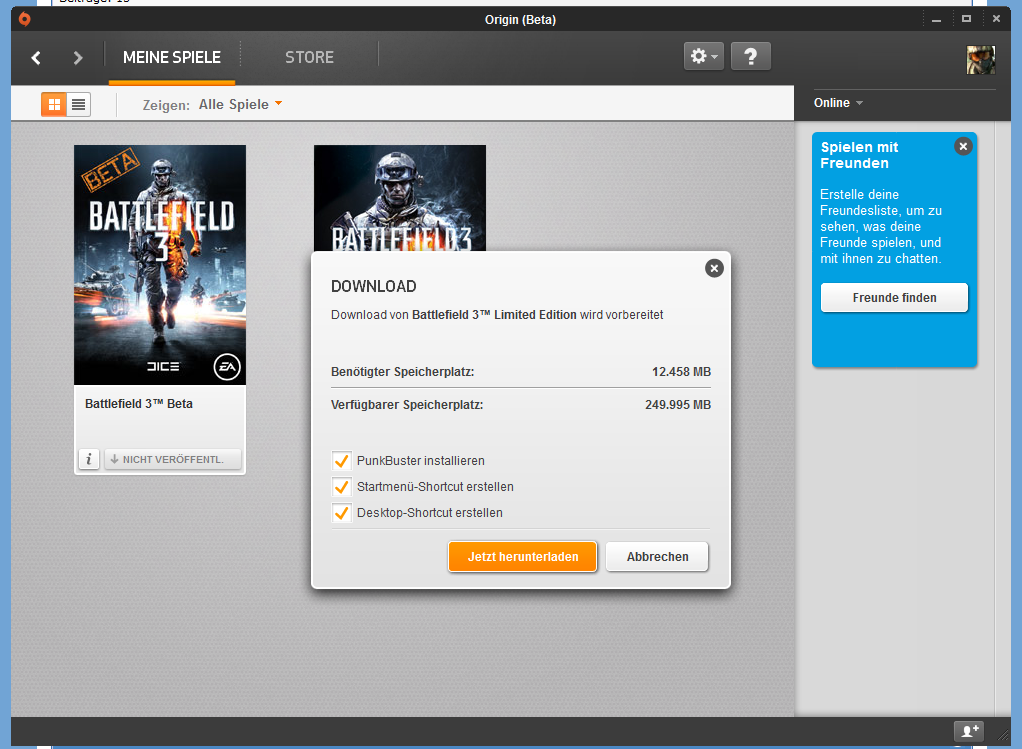This screenshot has height=749, width=1022.
Task: Click the Battlefield 3™ Beta title text
Action: pyautogui.click(x=139, y=404)
